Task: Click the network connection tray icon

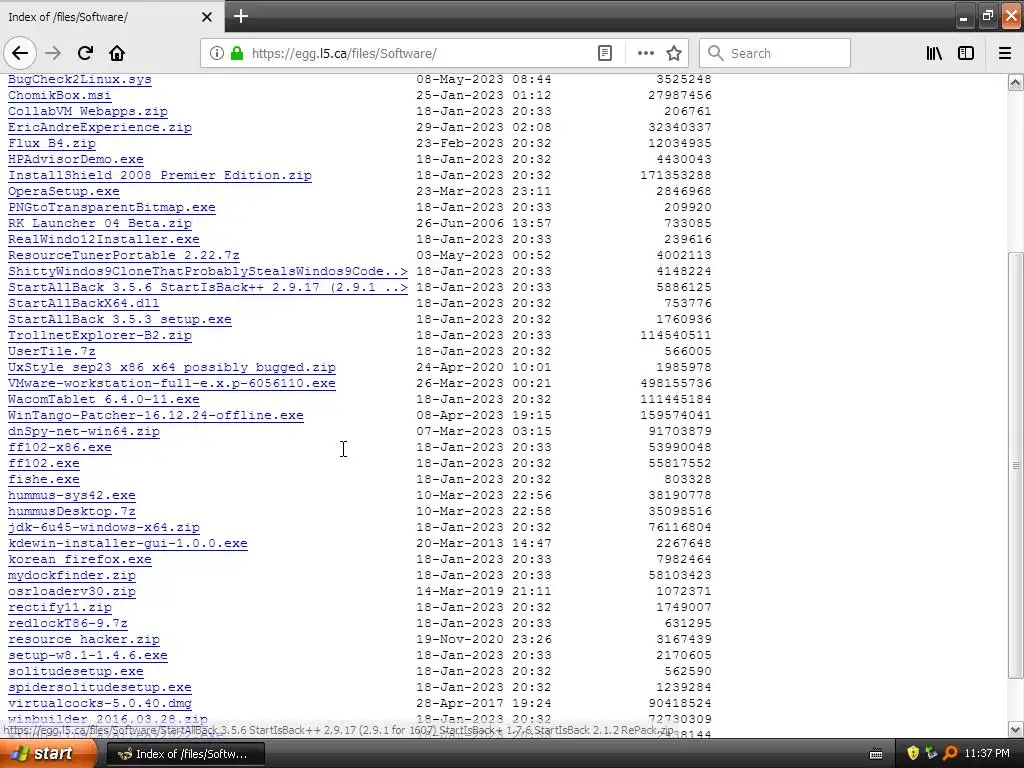Action: tap(931, 754)
